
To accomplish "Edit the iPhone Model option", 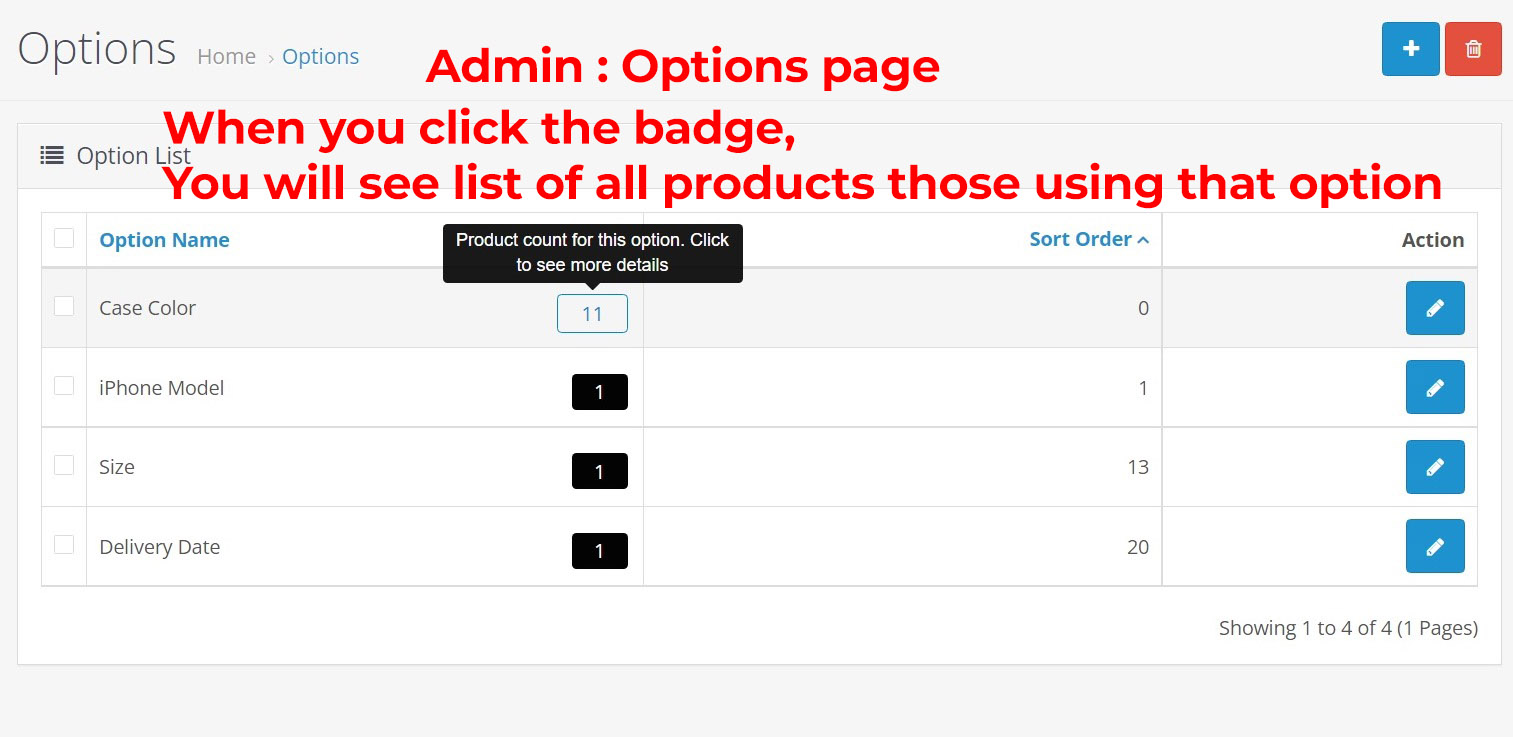I will [x=1434, y=387].
